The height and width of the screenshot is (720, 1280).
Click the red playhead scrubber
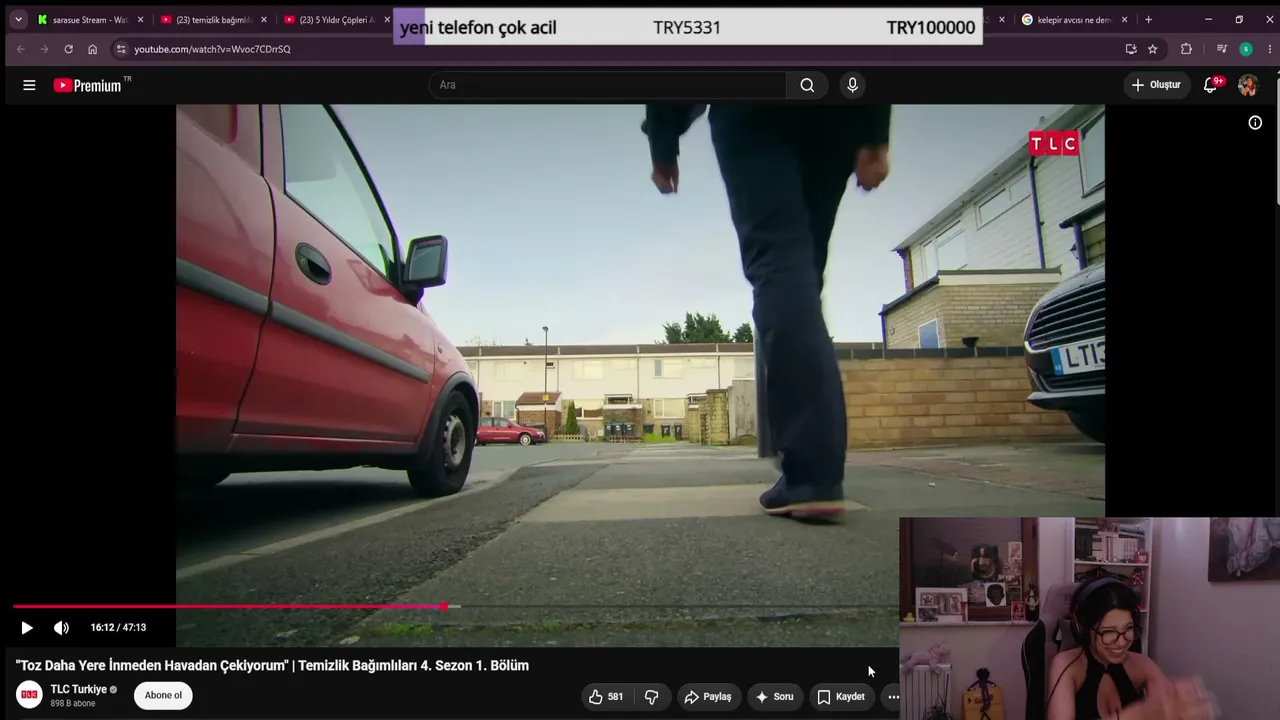coord(444,607)
